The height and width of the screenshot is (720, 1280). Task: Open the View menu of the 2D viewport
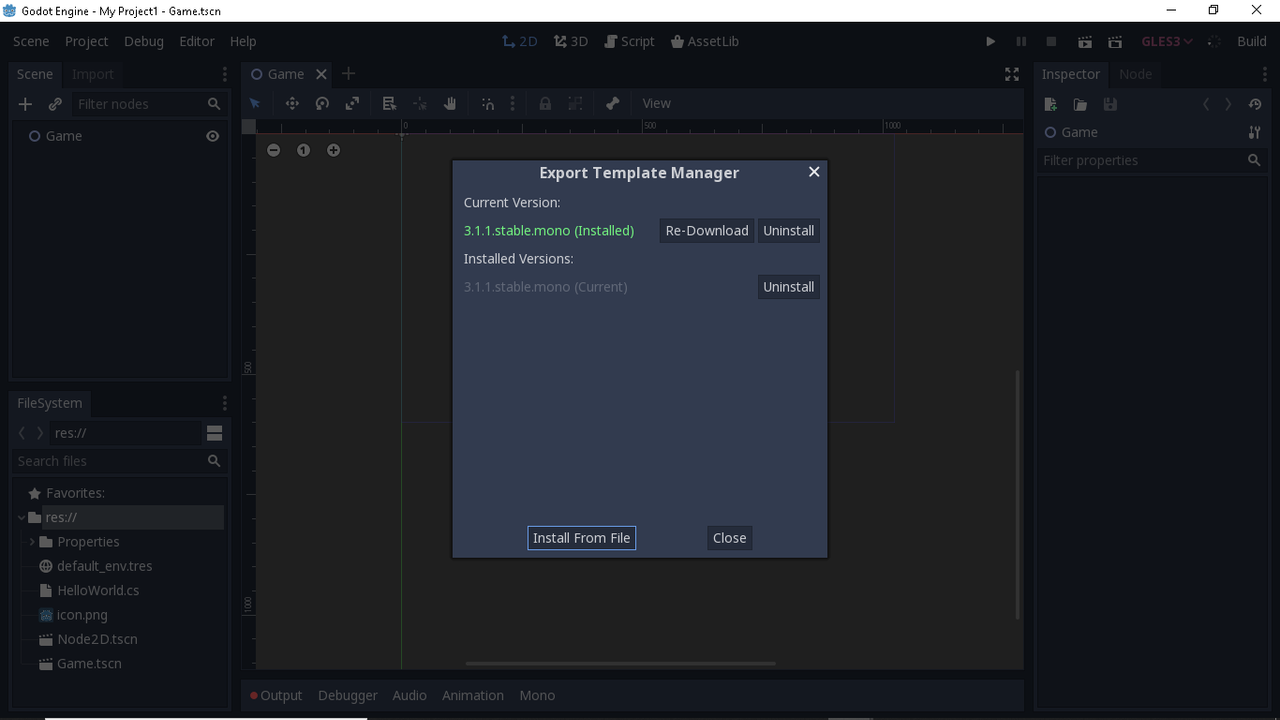656,103
